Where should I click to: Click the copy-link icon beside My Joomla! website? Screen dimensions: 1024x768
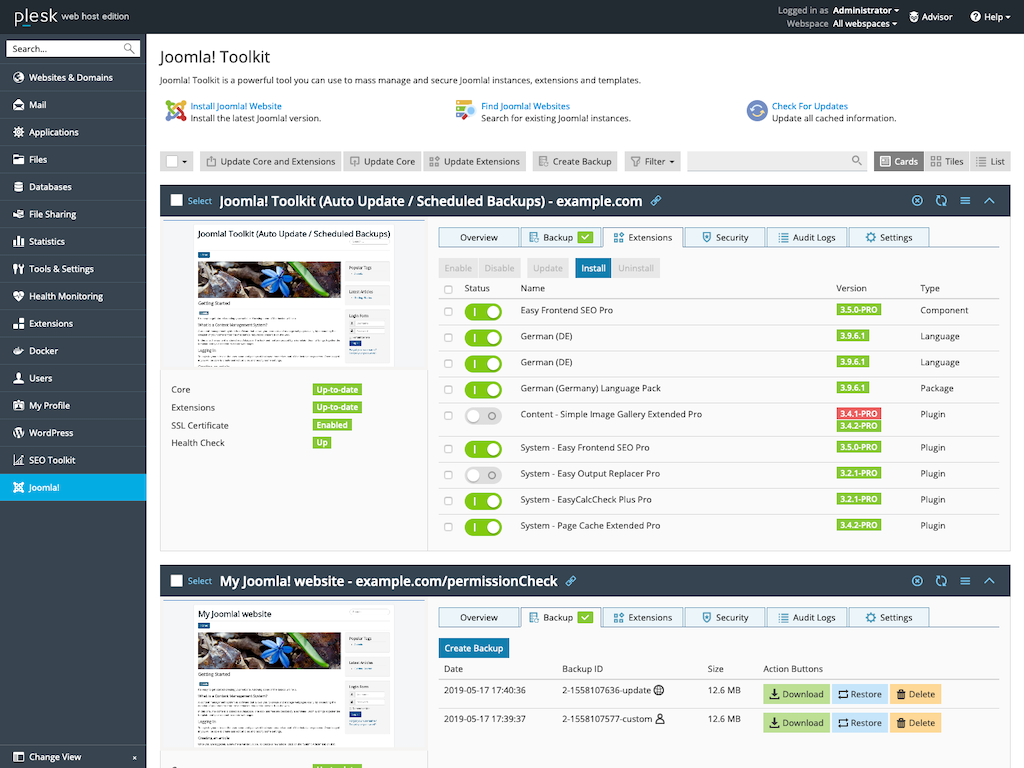571,580
